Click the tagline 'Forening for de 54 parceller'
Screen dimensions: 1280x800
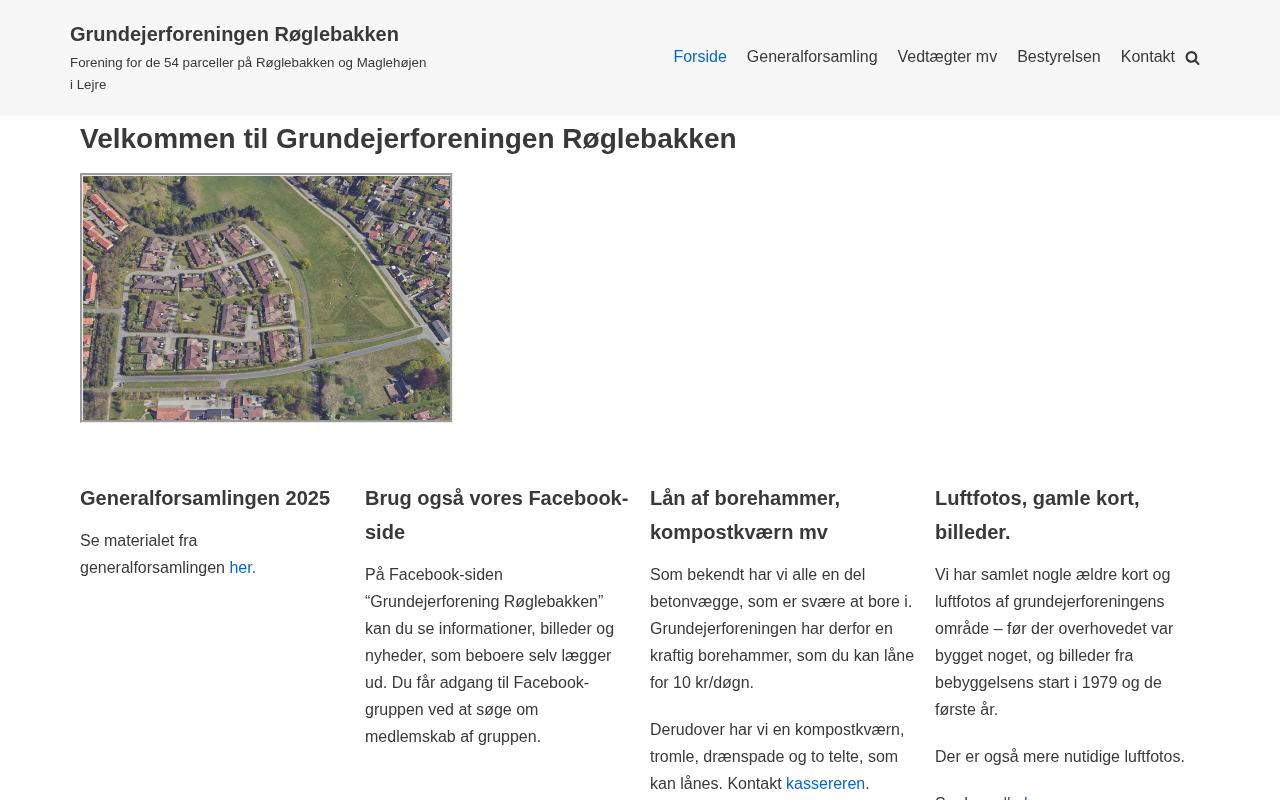[x=248, y=74]
